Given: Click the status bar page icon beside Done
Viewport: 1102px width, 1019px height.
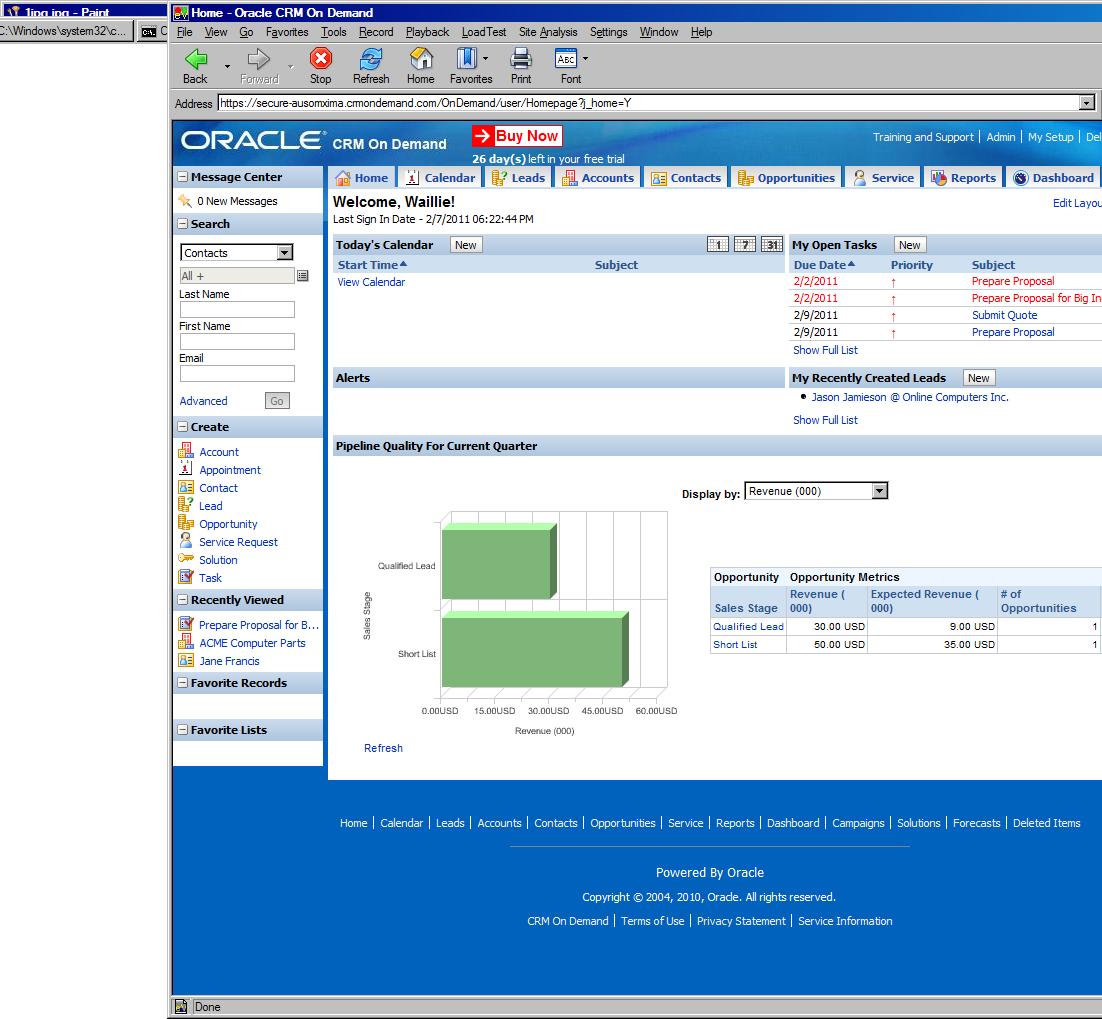Looking at the screenshot, I should [x=181, y=1006].
